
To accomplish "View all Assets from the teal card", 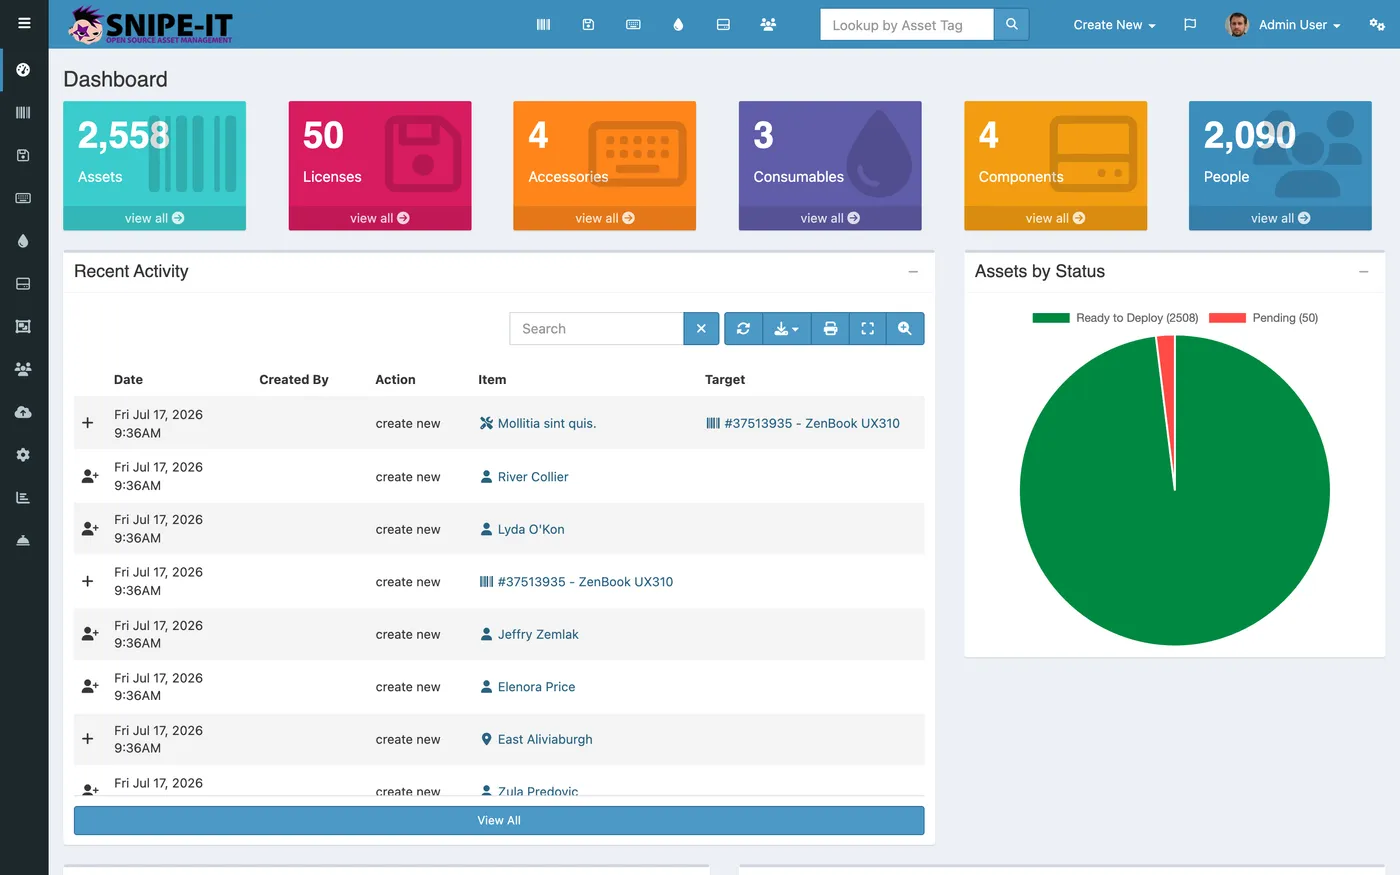I will tap(154, 218).
